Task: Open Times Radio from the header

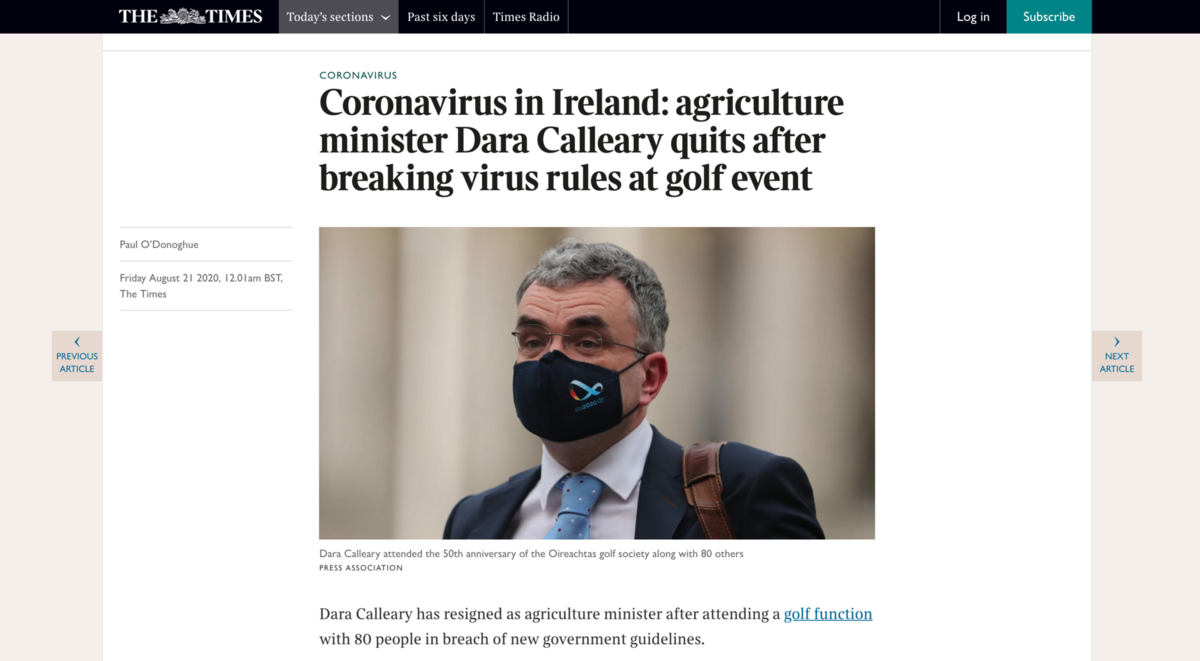Action: tap(526, 17)
